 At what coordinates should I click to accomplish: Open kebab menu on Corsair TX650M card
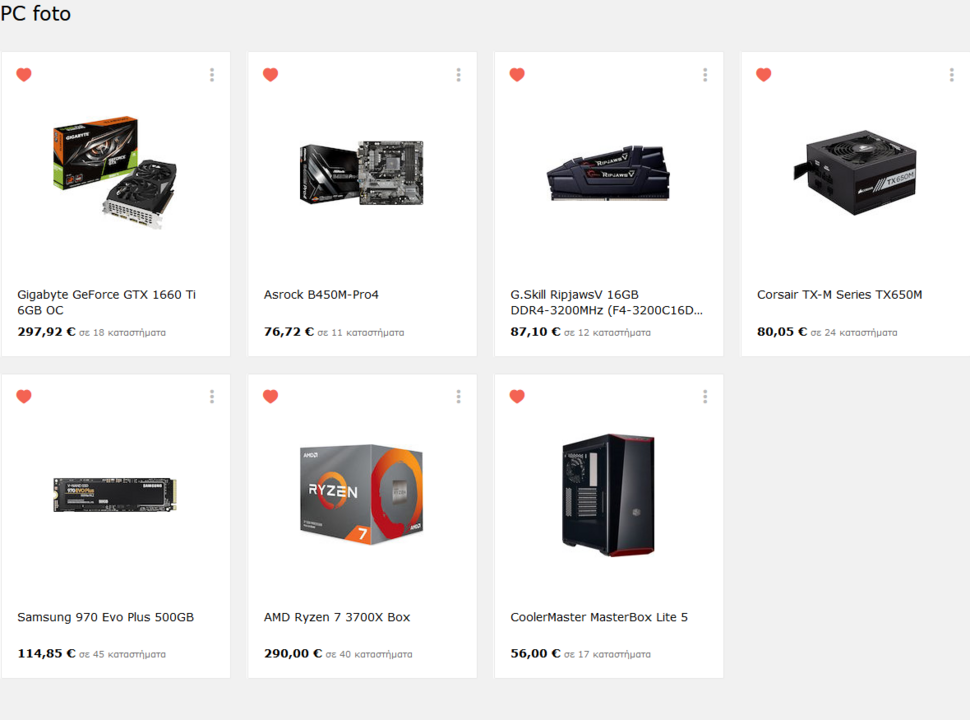(x=951, y=75)
